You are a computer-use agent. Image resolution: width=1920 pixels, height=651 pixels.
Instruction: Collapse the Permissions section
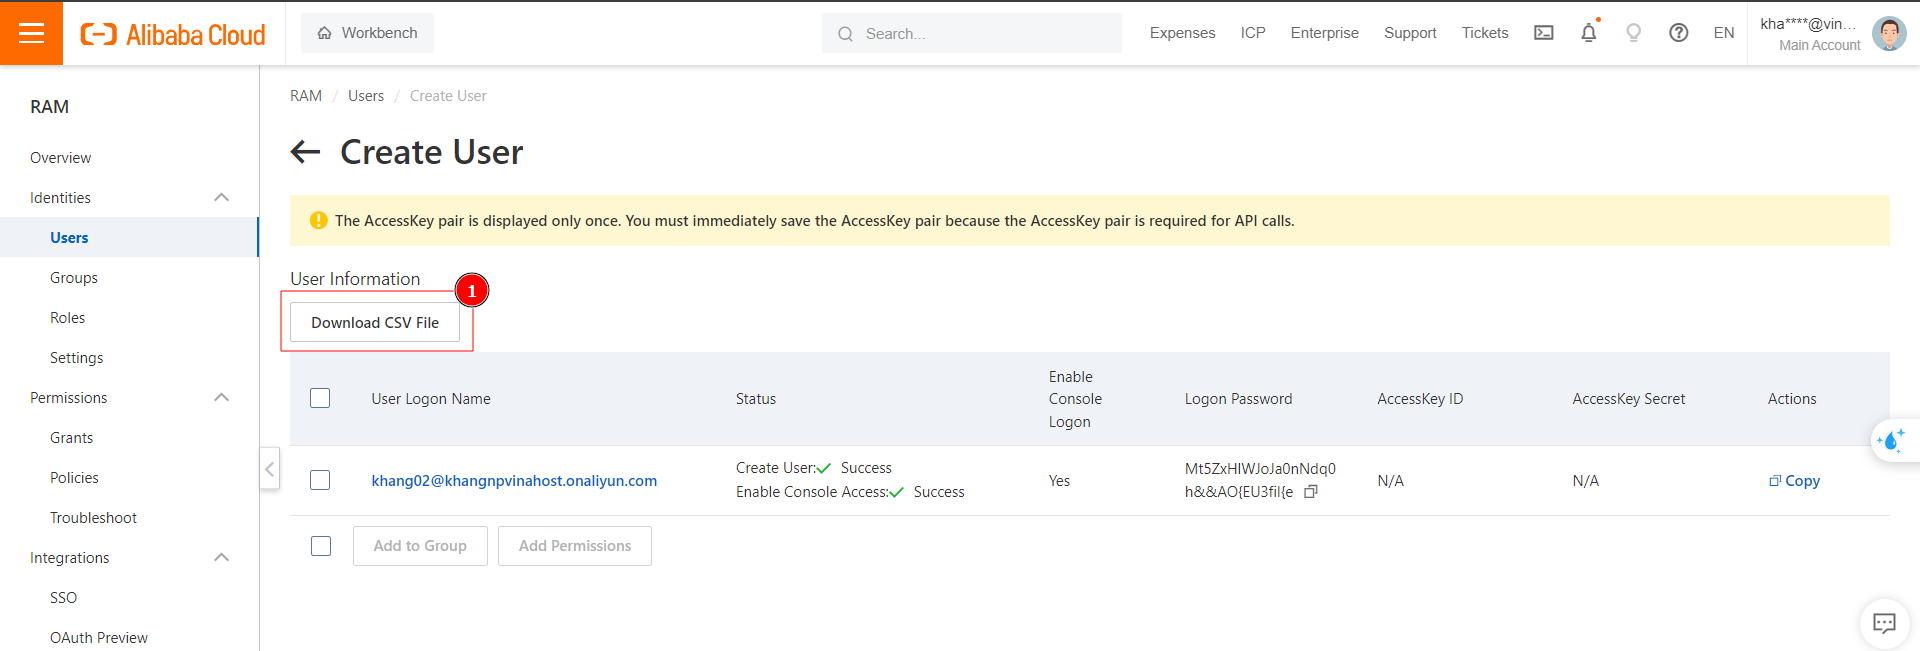pyautogui.click(x=222, y=398)
